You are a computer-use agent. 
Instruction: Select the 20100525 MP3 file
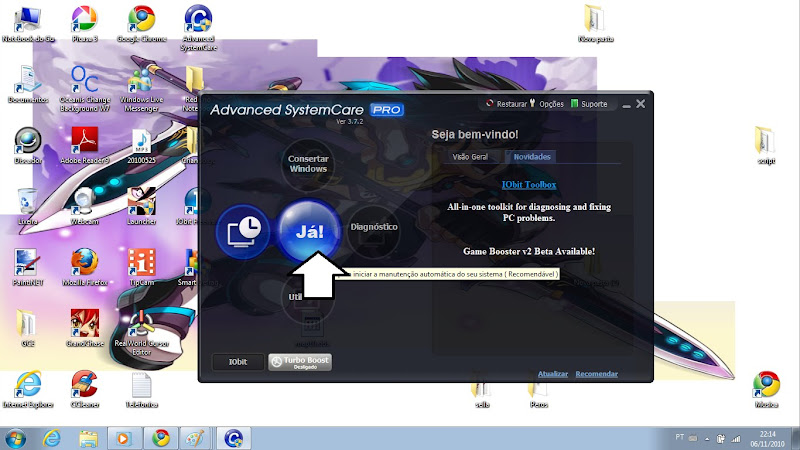[x=141, y=145]
